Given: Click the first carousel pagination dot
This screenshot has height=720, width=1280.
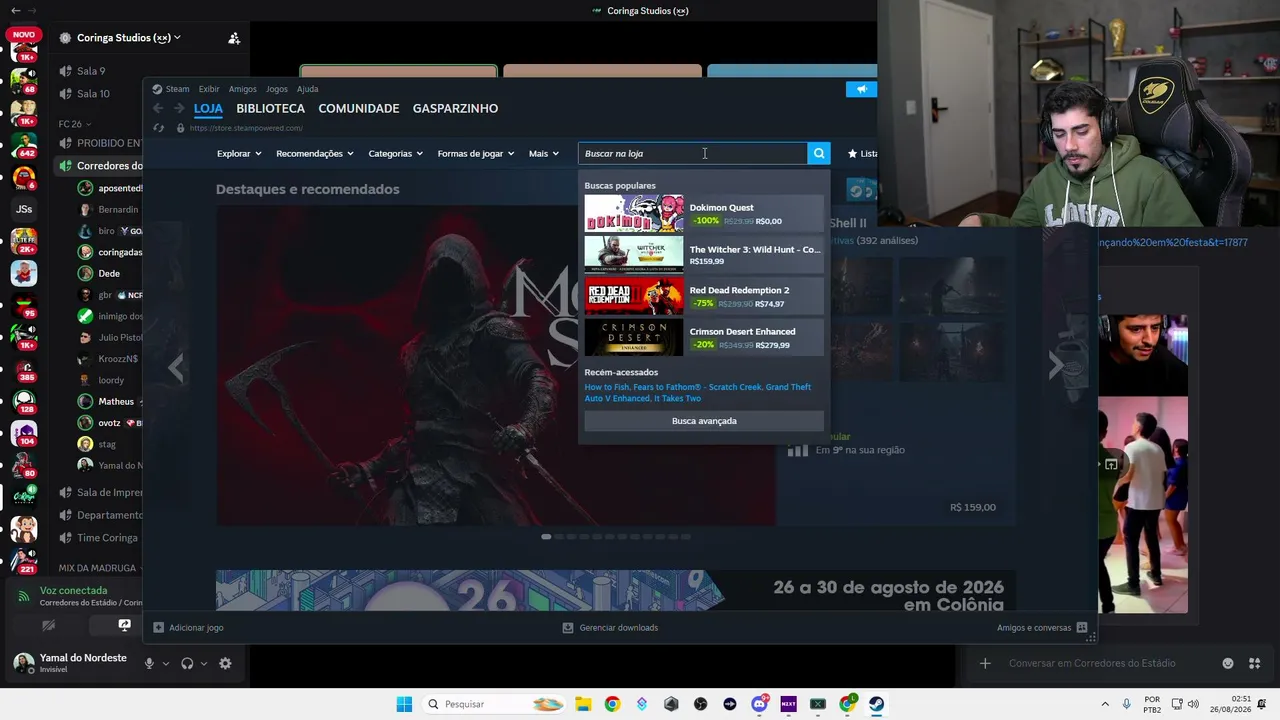Looking at the screenshot, I should (546, 537).
